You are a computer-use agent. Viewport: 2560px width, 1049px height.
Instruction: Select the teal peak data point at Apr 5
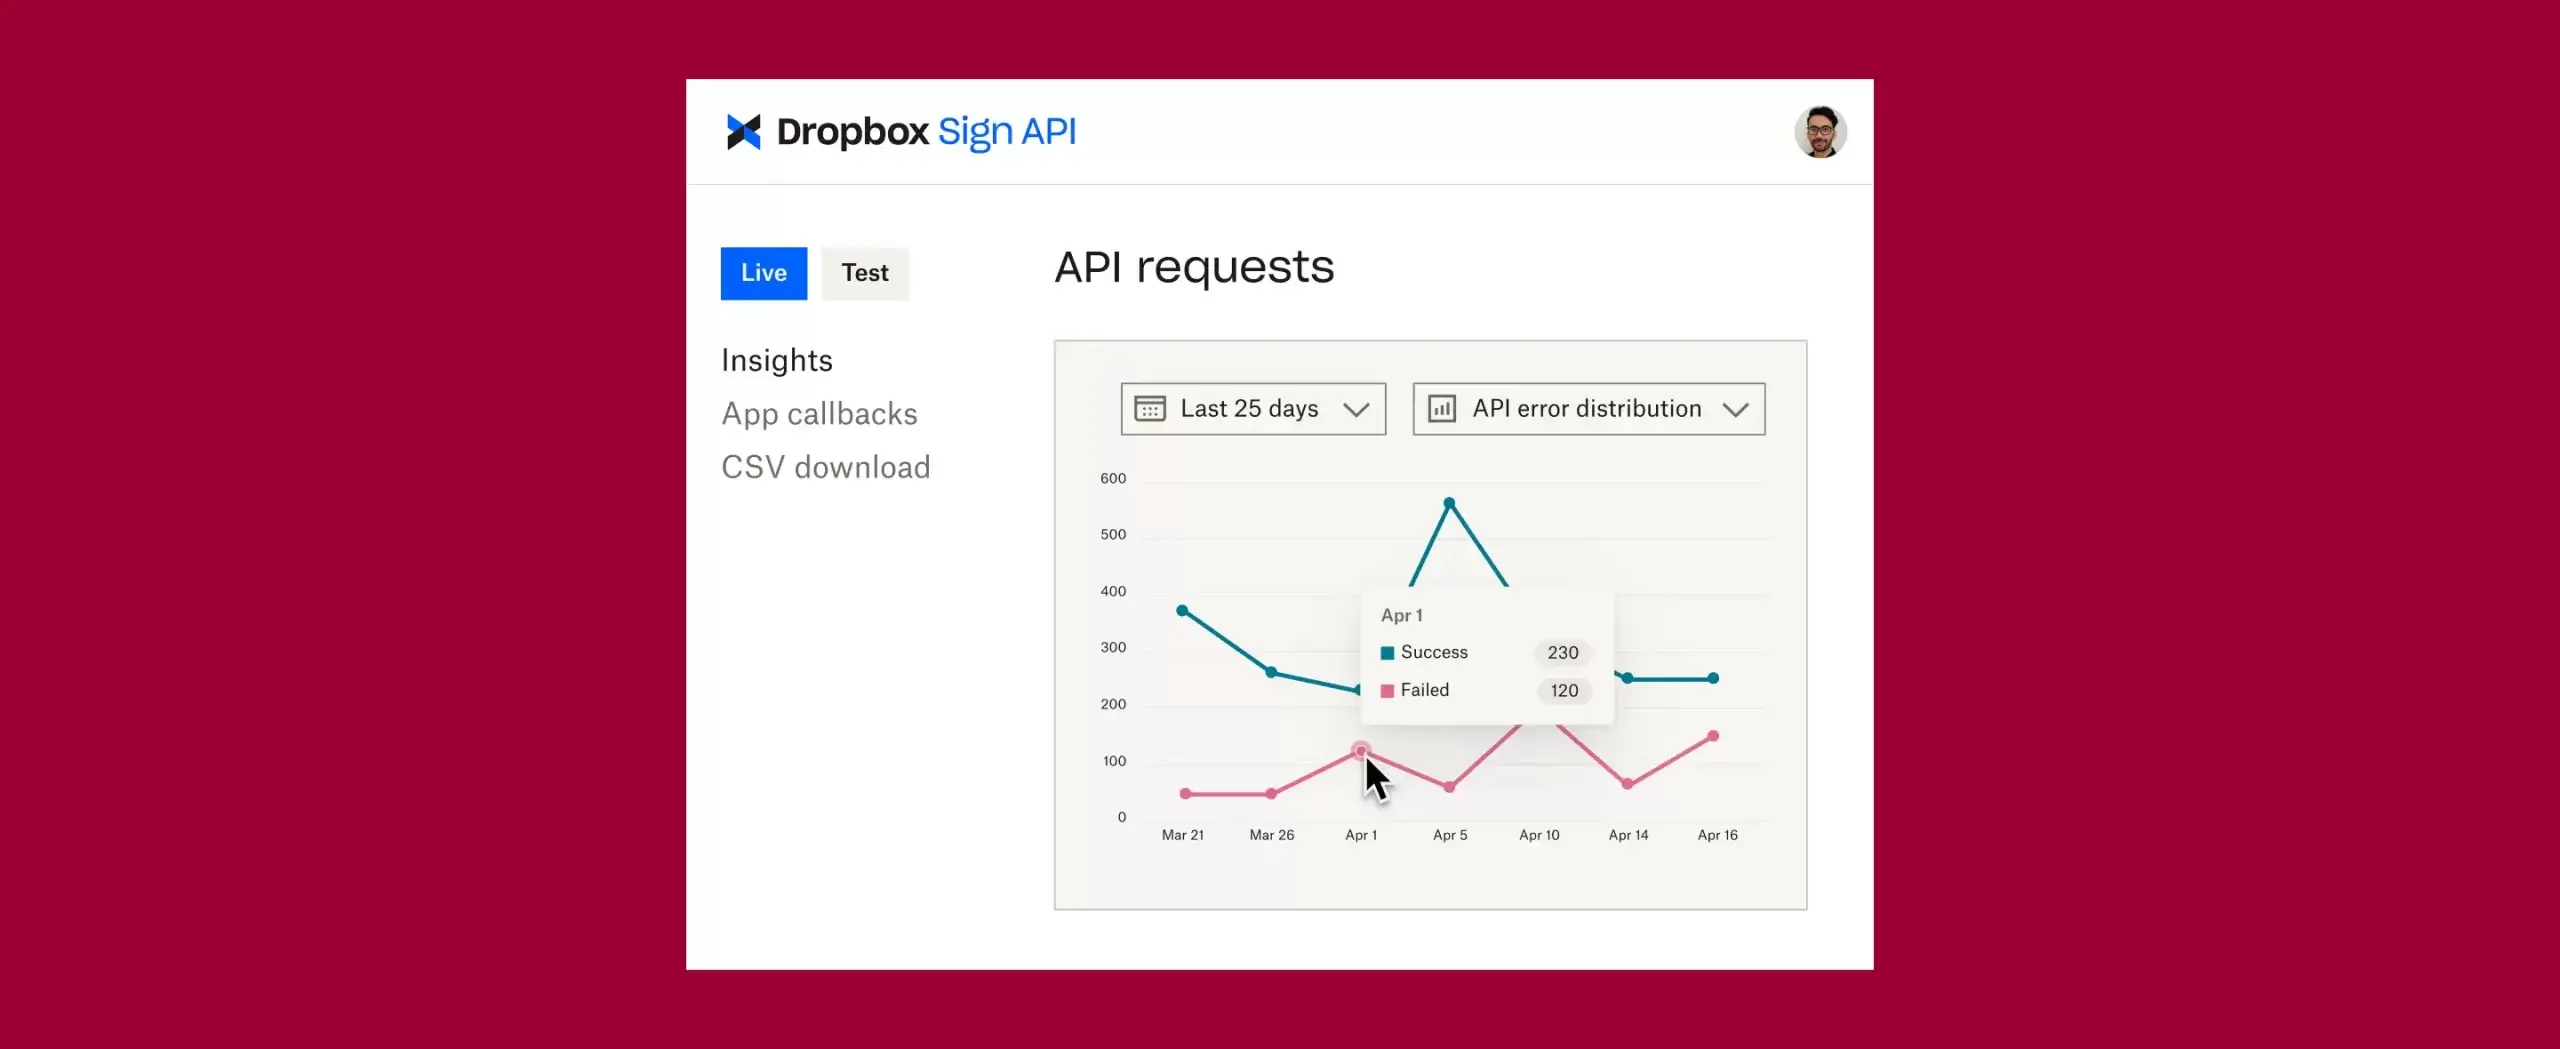pyautogui.click(x=1449, y=503)
